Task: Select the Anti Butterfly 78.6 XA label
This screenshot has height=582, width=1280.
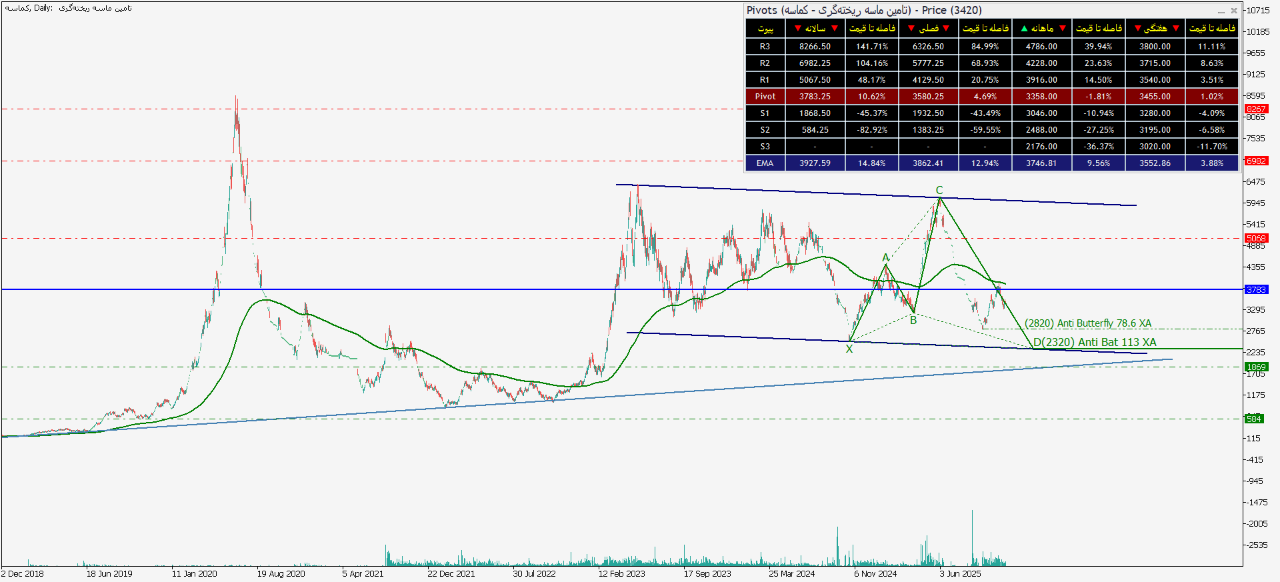Action: 1088,323
